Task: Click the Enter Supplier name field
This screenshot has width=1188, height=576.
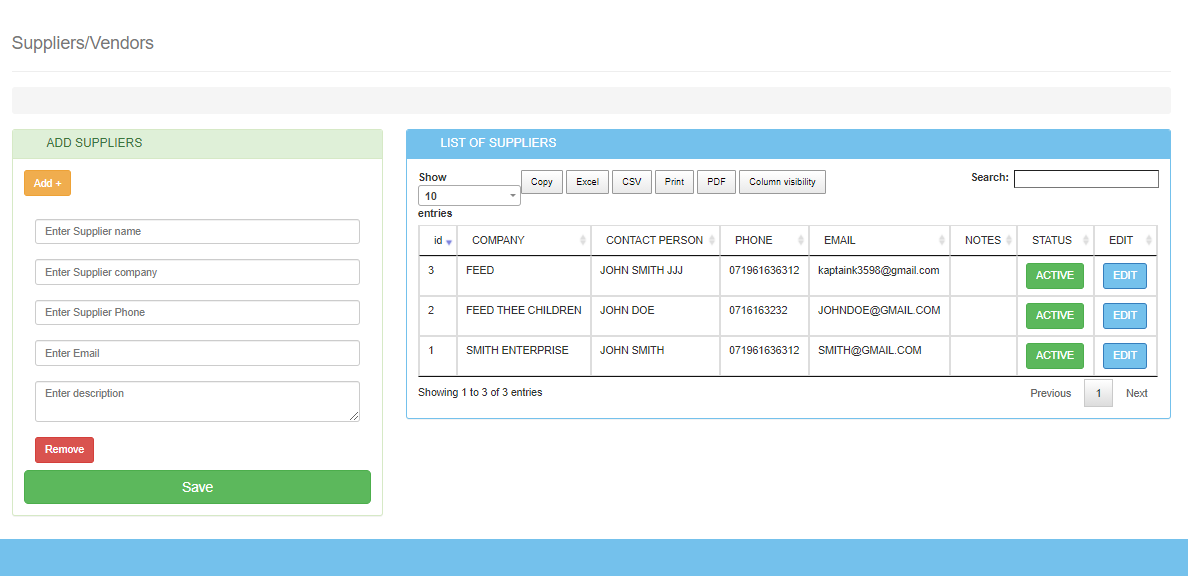Action: pos(197,232)
